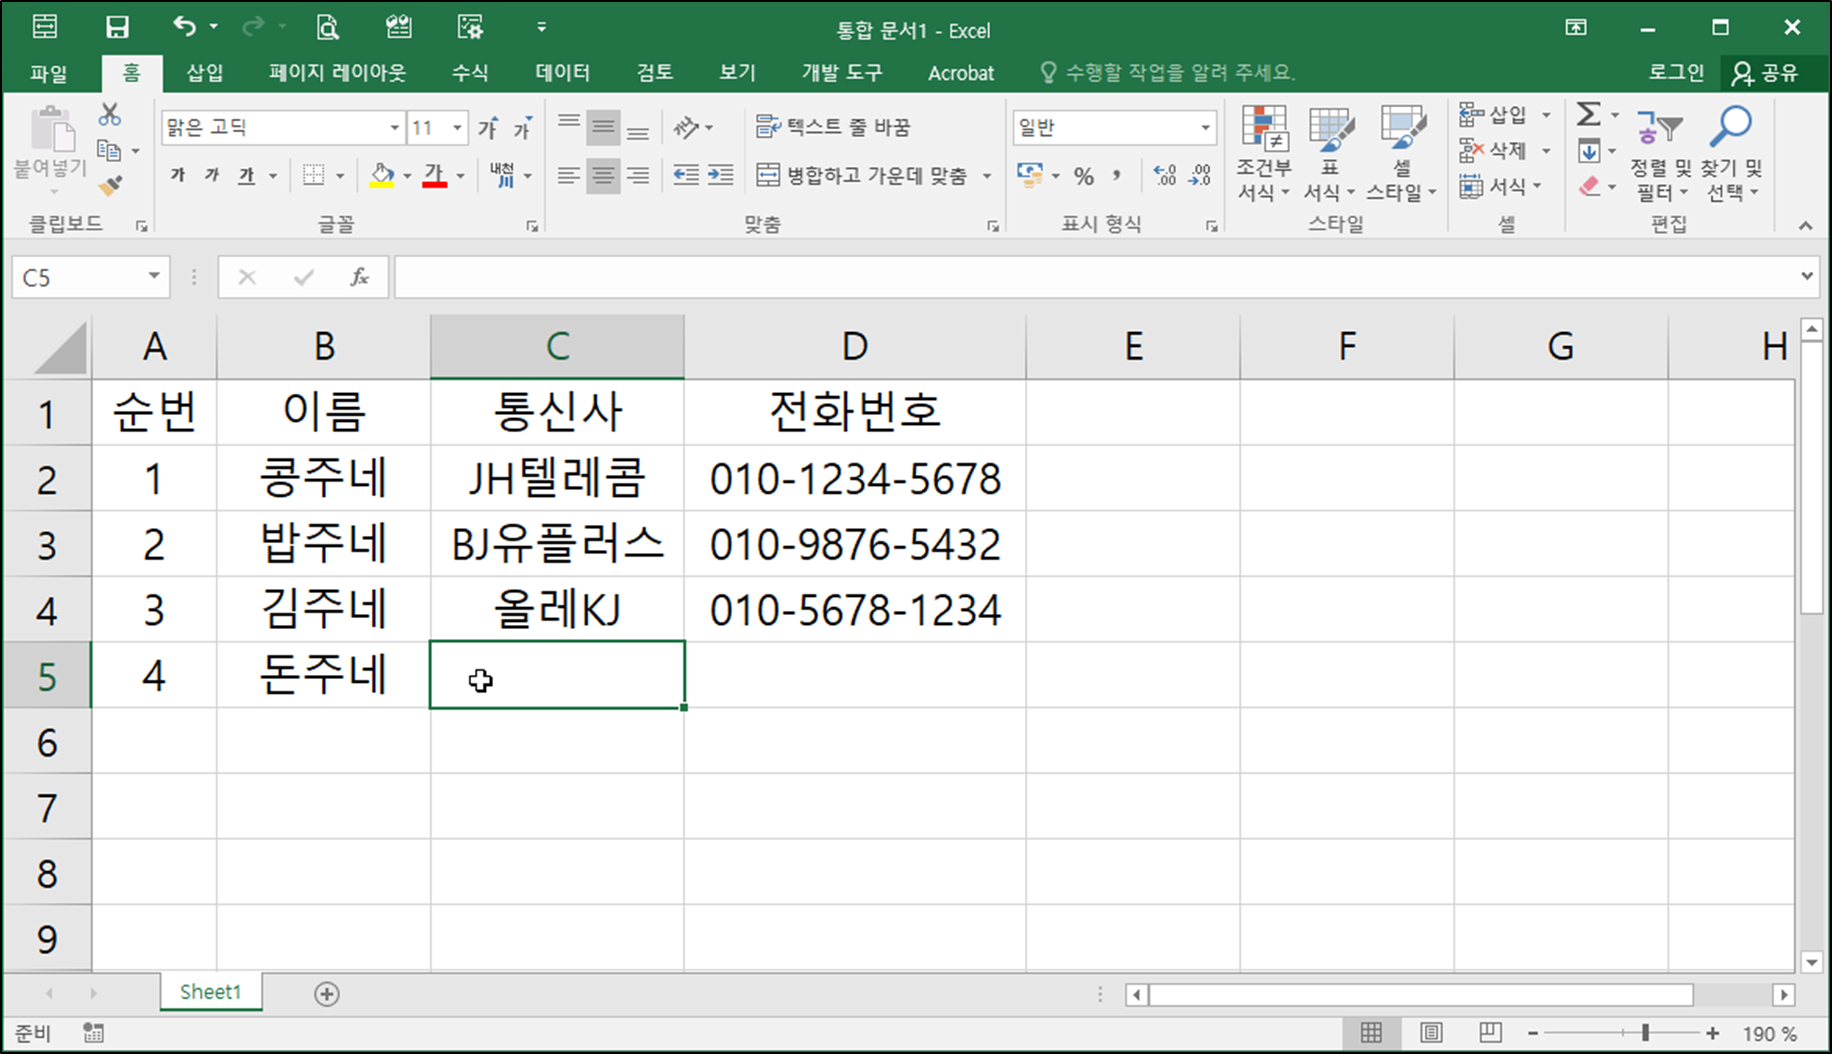Left-align cell text

coord(568,176)
